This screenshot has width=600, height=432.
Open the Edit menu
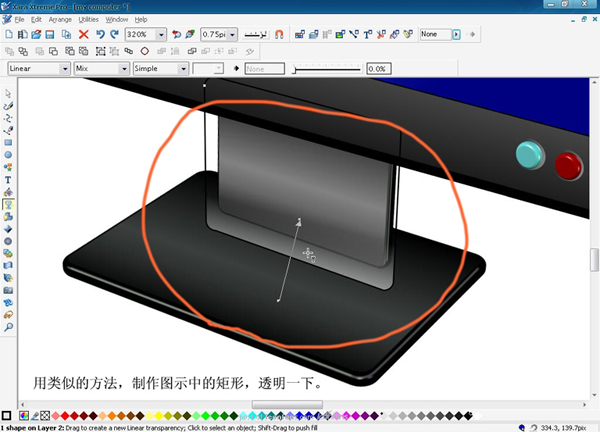coord(36,20)
